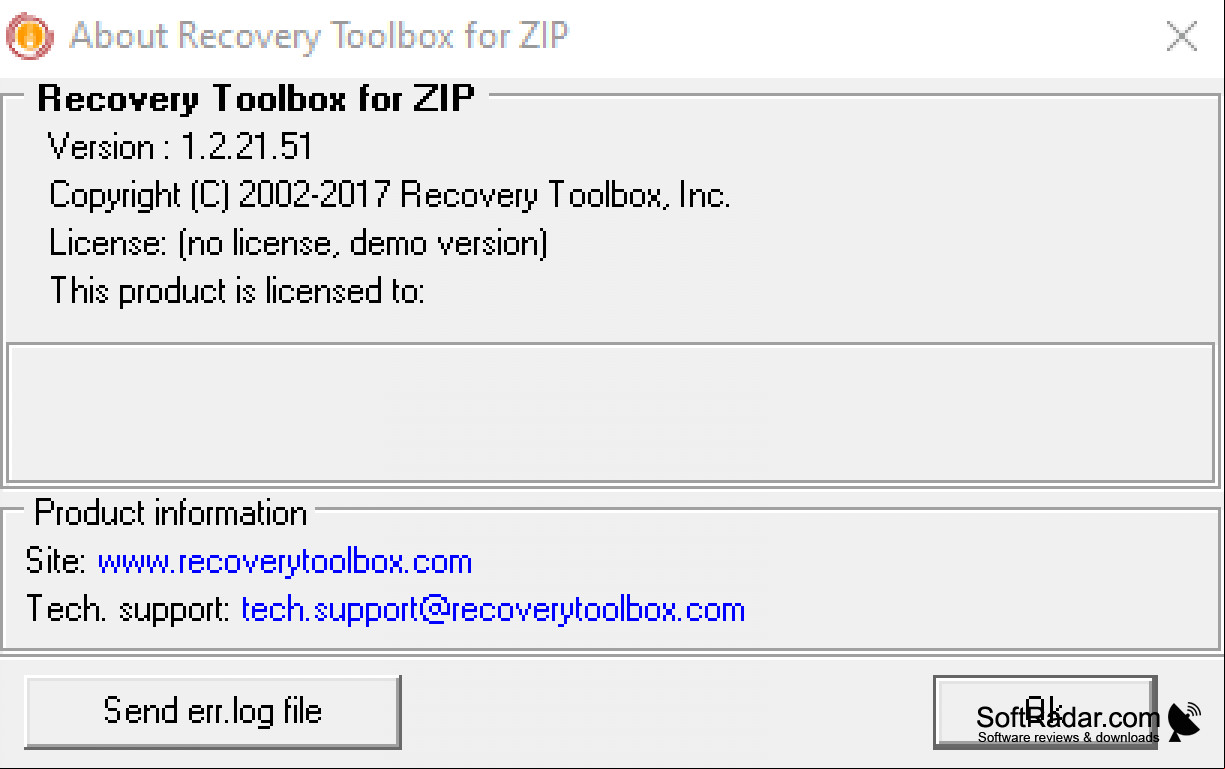The image size is (1225, 769).
Task: Email tech.support@recoverytoolbox.com via the link
Action: click(493, 609)
